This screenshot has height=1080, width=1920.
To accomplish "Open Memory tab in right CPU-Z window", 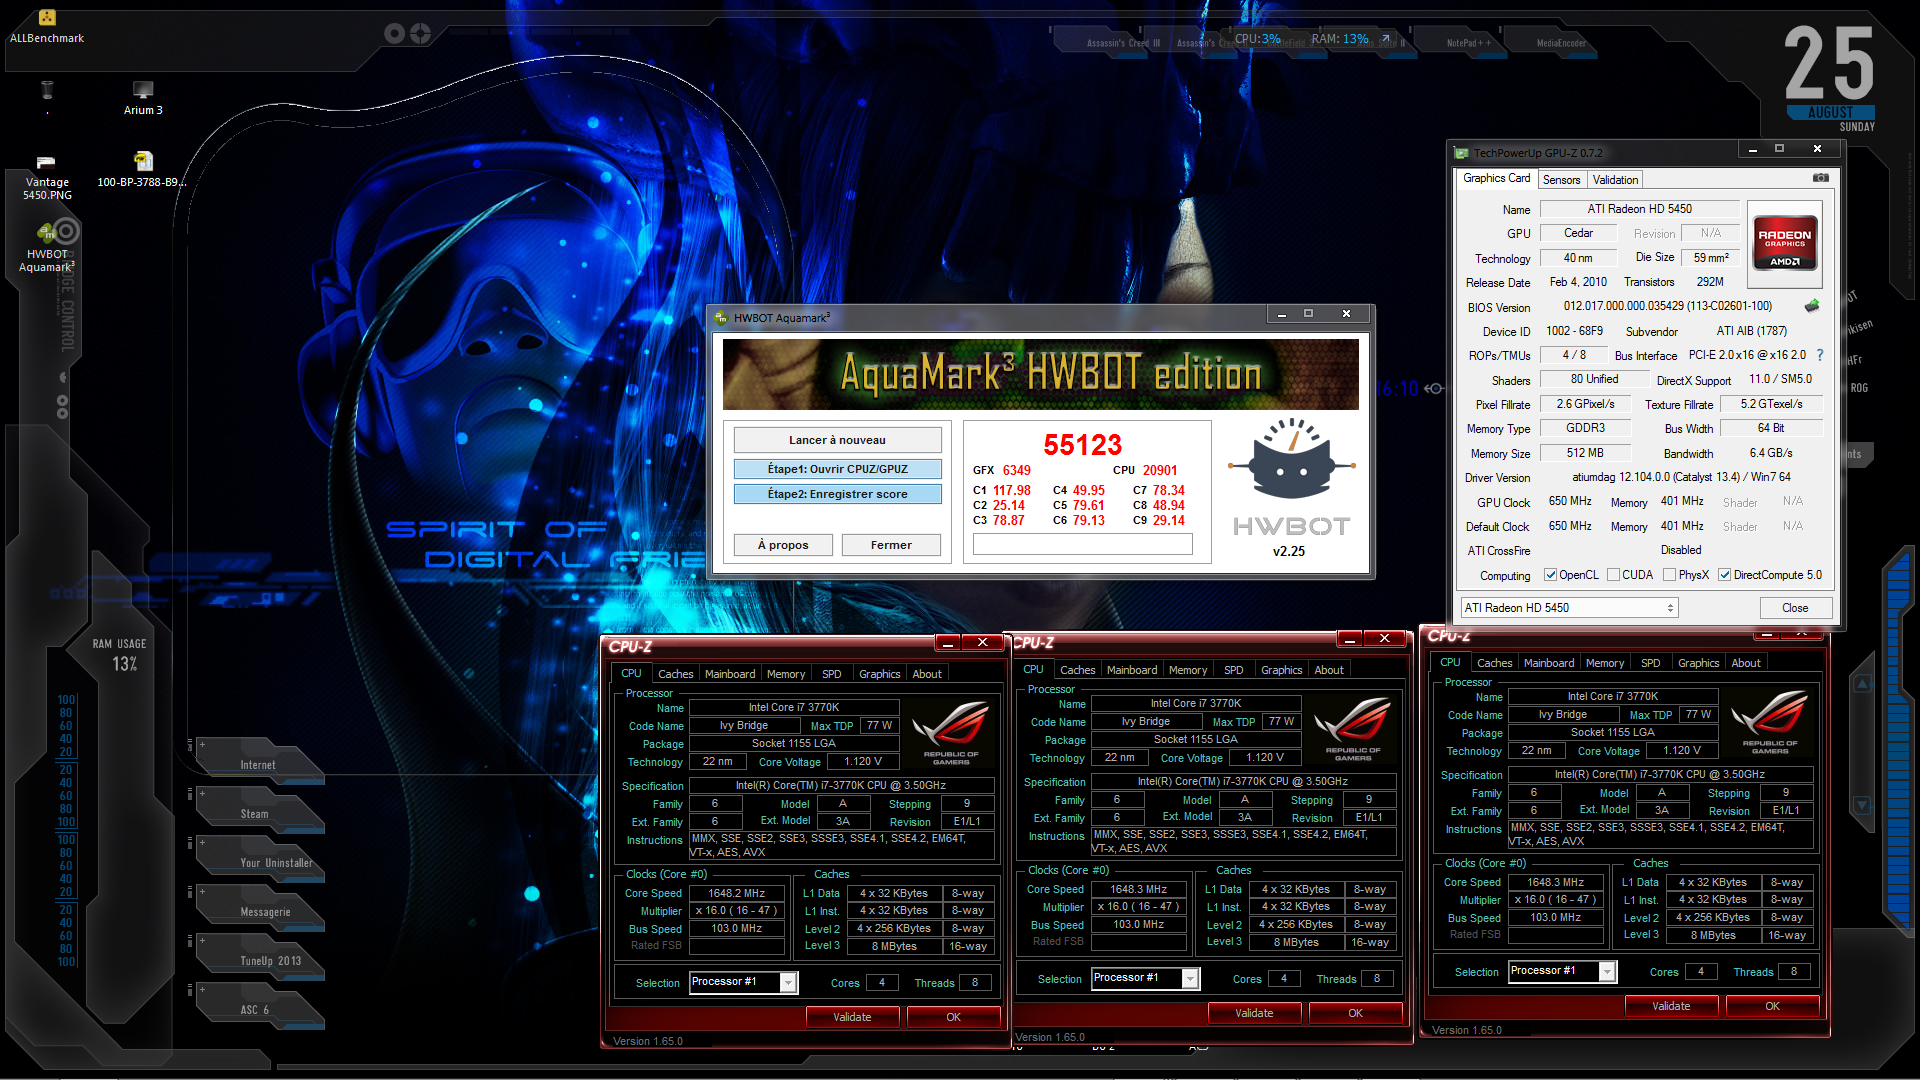I will coord(1604,663).
